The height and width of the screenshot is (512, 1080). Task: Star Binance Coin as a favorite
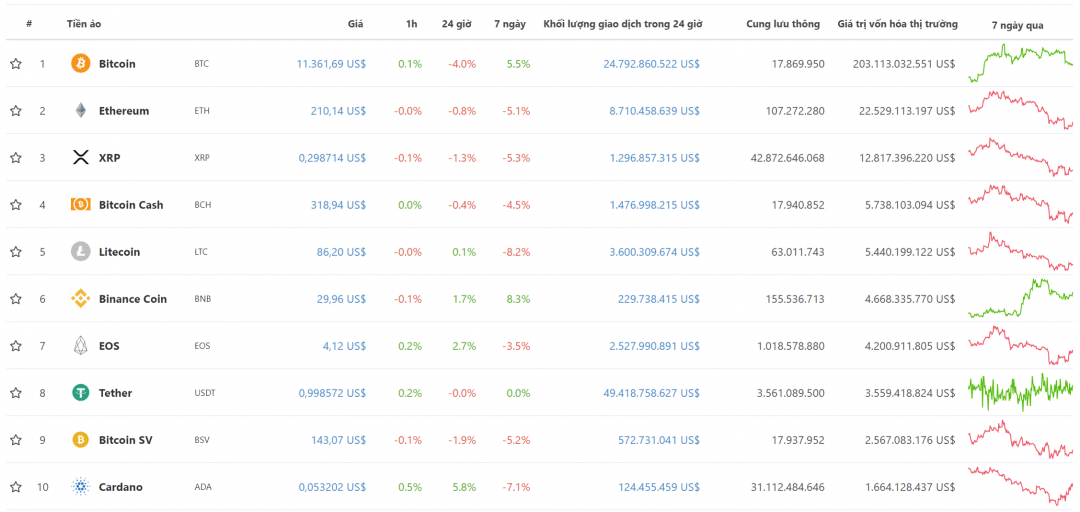click(16, 298)
